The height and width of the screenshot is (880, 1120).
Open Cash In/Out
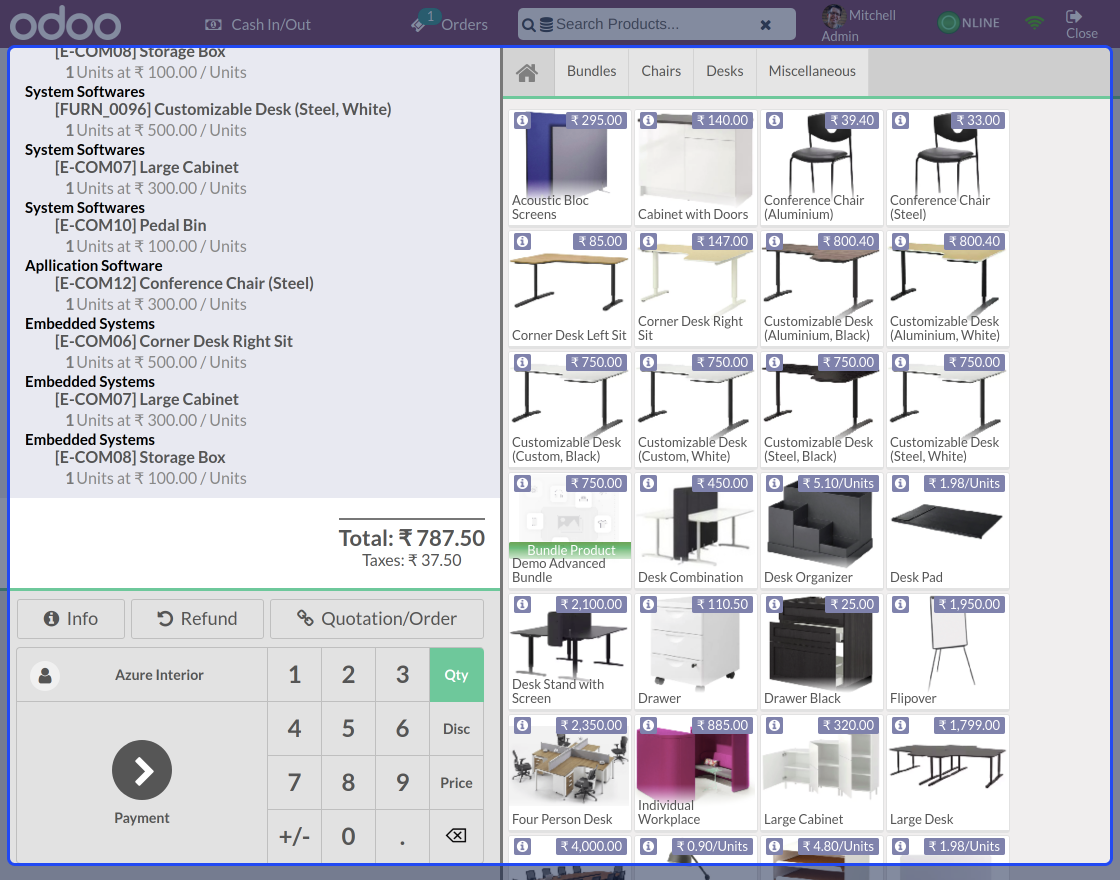(258, 25)
